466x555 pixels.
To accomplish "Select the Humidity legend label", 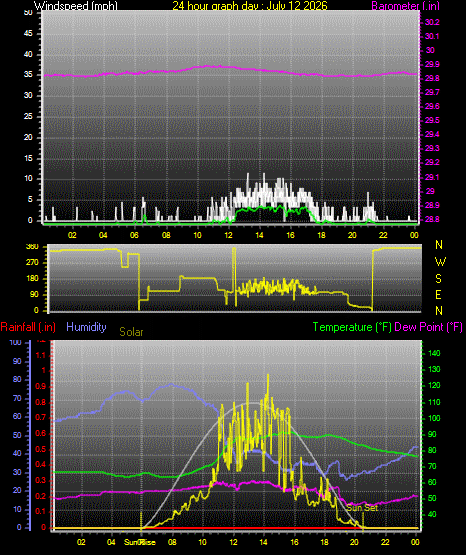I will click(86, 327).
